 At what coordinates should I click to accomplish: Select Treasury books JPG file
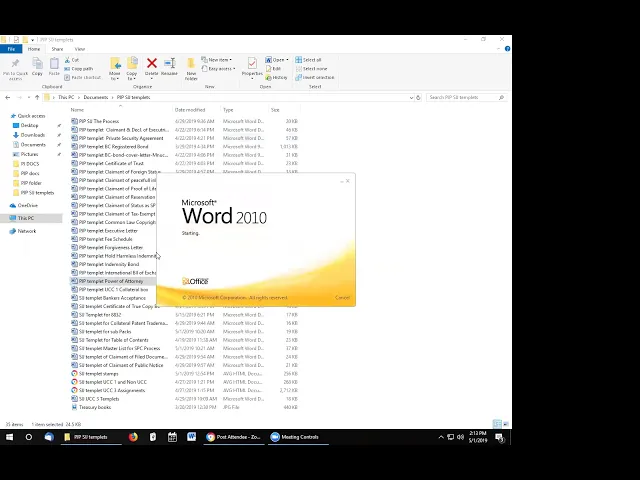pos(95,407)
